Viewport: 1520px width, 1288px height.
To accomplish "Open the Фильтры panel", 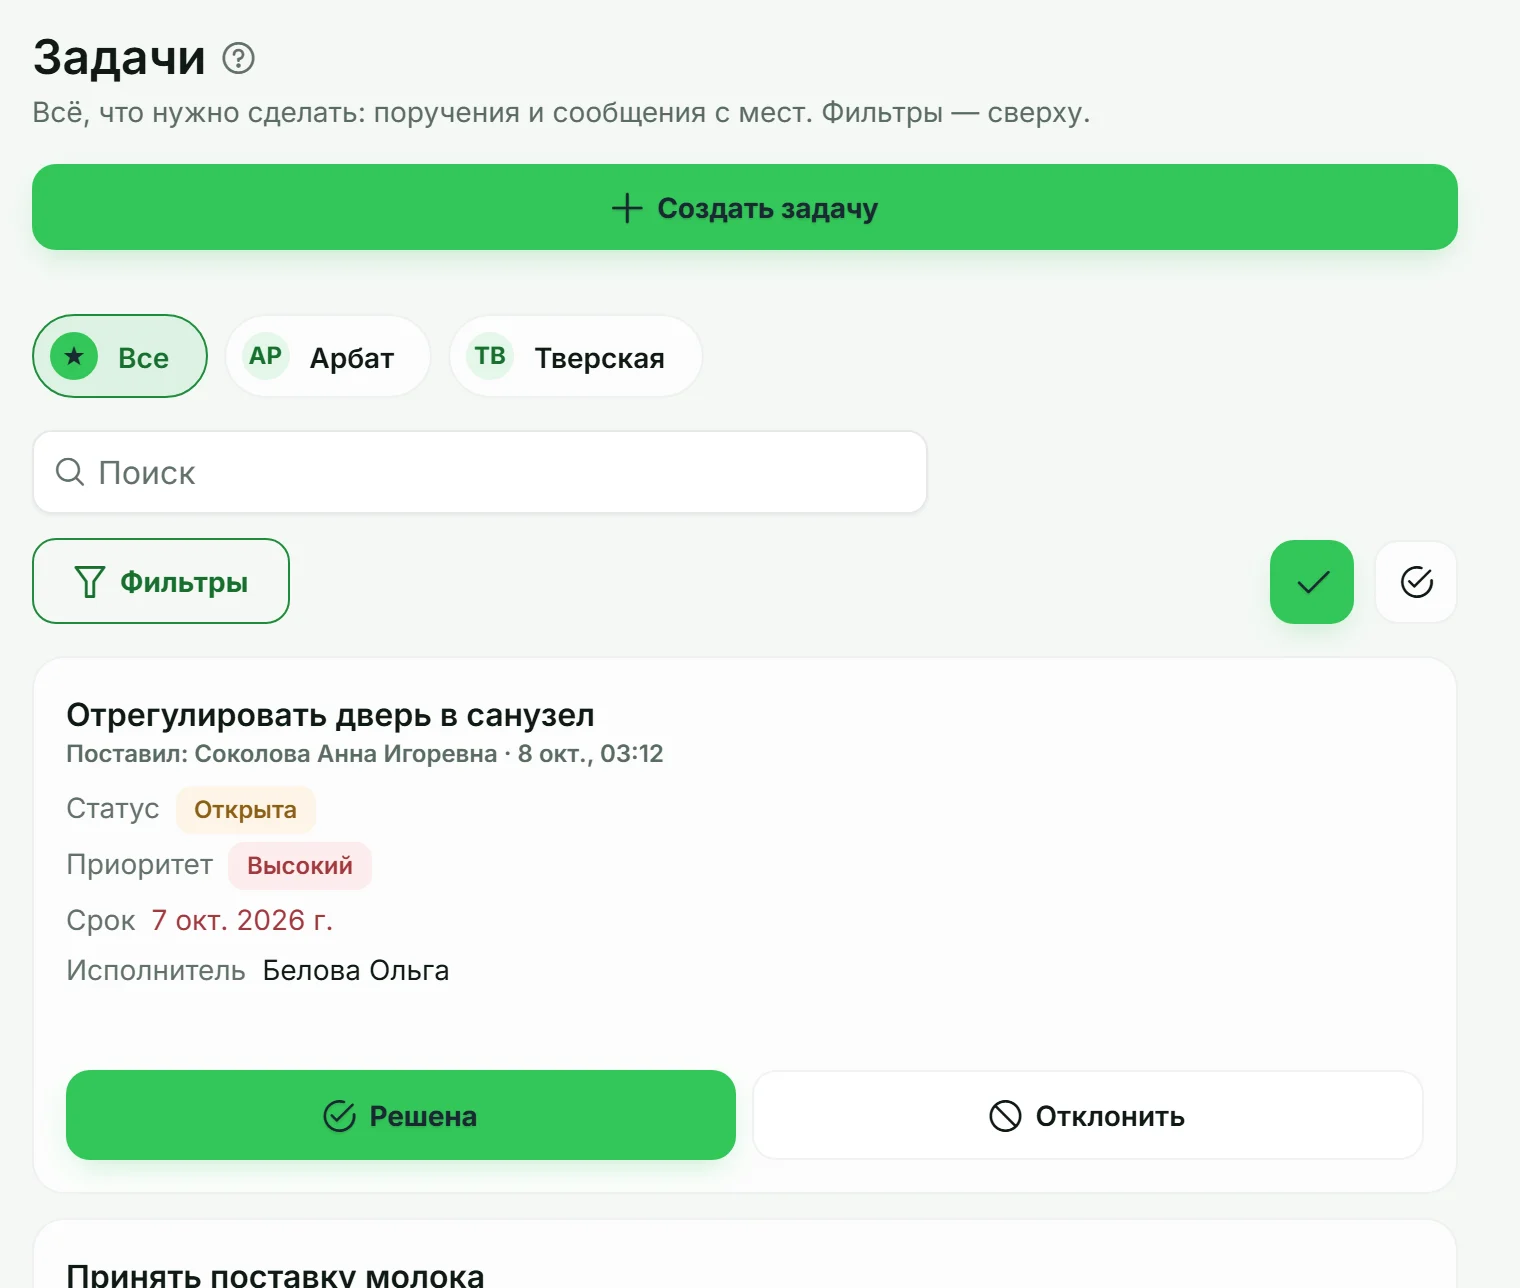I will click(161, 581).
